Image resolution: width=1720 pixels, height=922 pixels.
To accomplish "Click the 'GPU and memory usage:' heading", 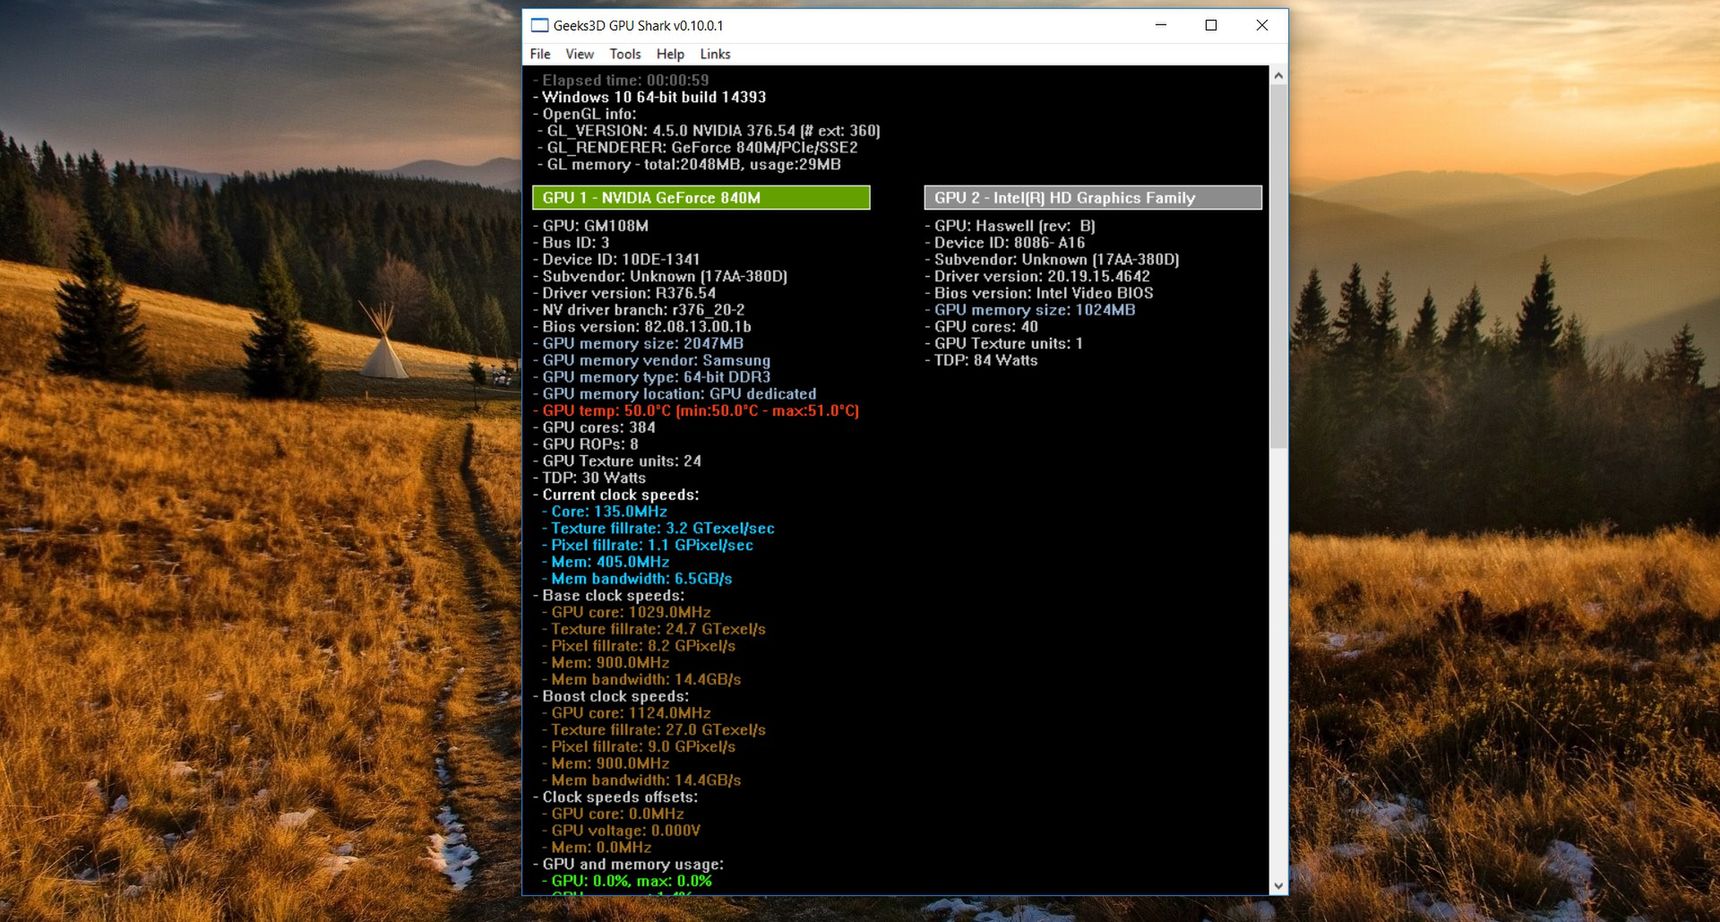I will (628, 864).
